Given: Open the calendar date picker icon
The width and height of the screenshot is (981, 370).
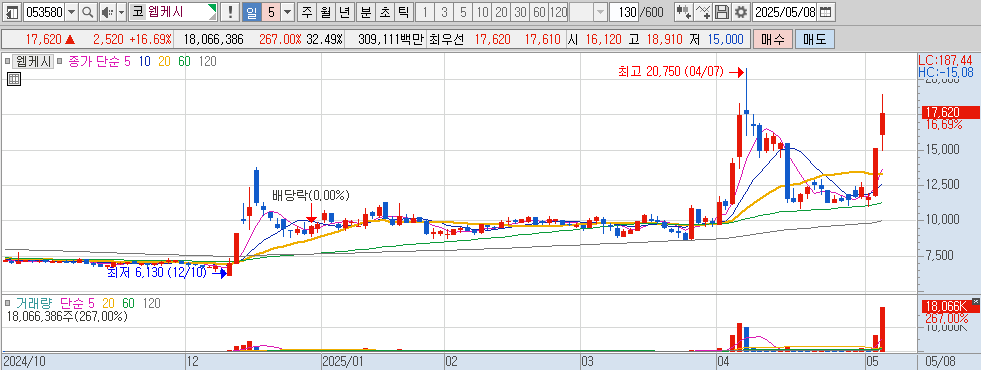Looking at the screenshot, I should 826,12.
